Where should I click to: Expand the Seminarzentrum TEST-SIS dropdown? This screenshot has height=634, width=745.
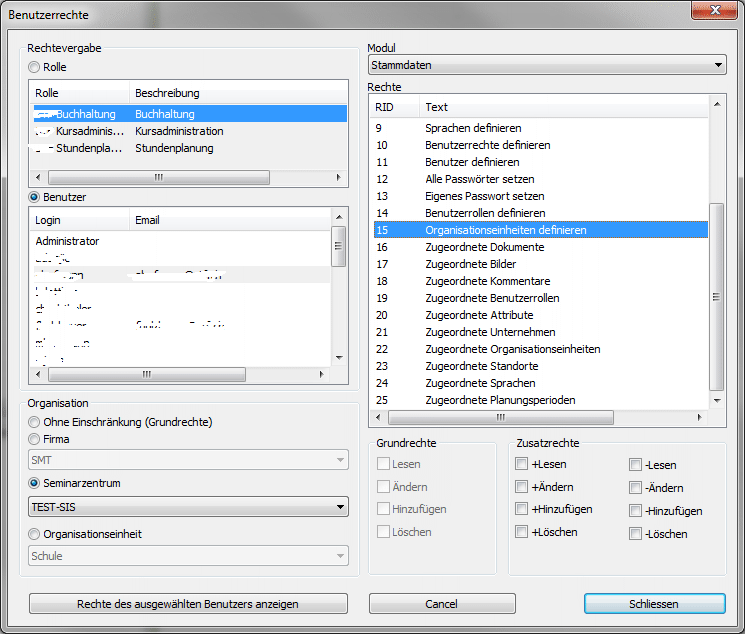[x=189, y=507]
